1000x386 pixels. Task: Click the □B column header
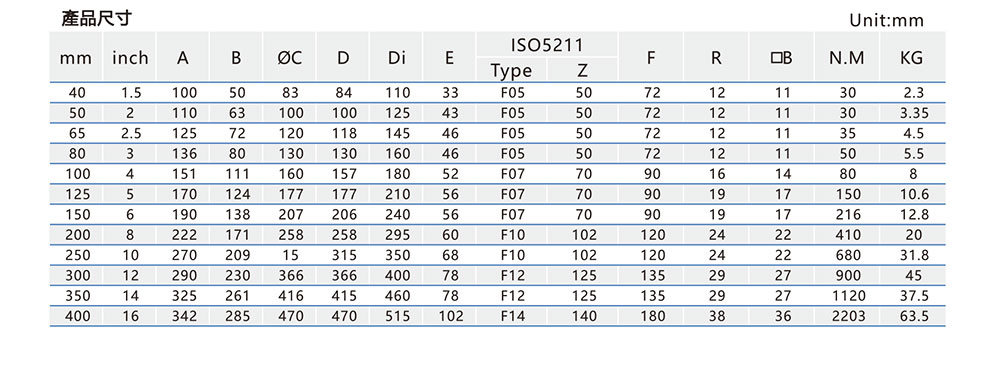[781, 57]
